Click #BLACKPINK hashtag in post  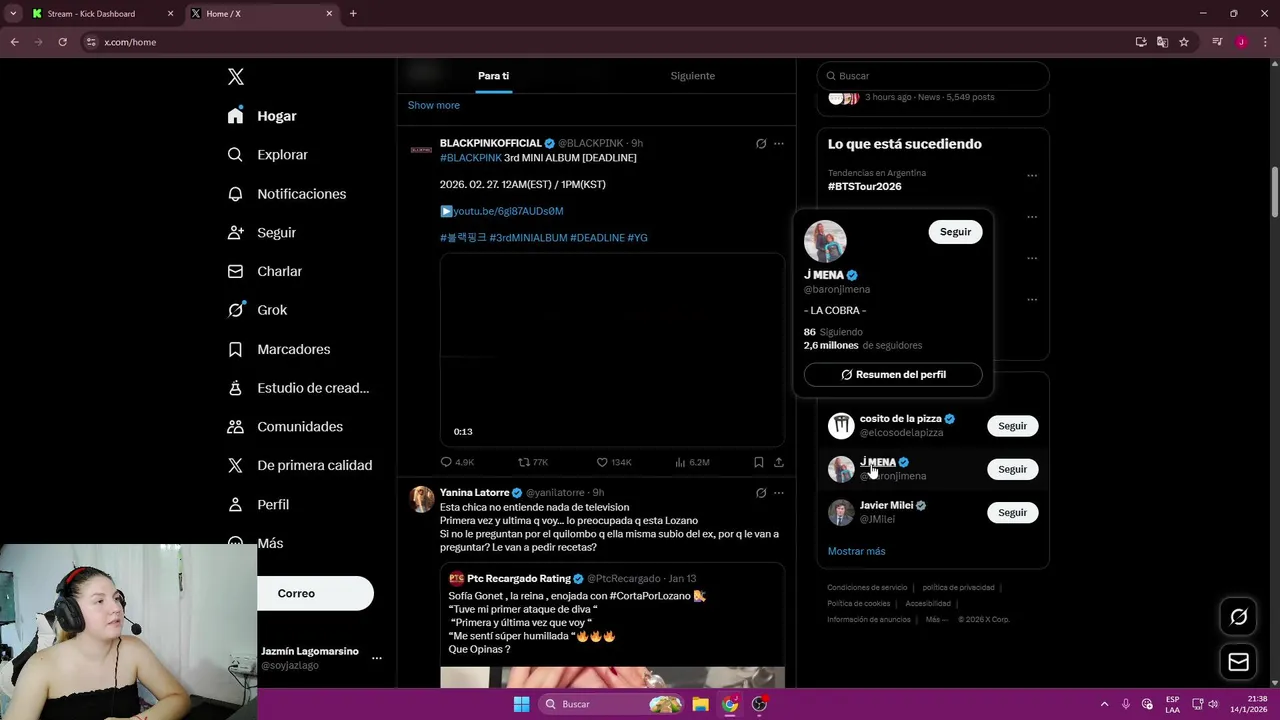(471, 158)
